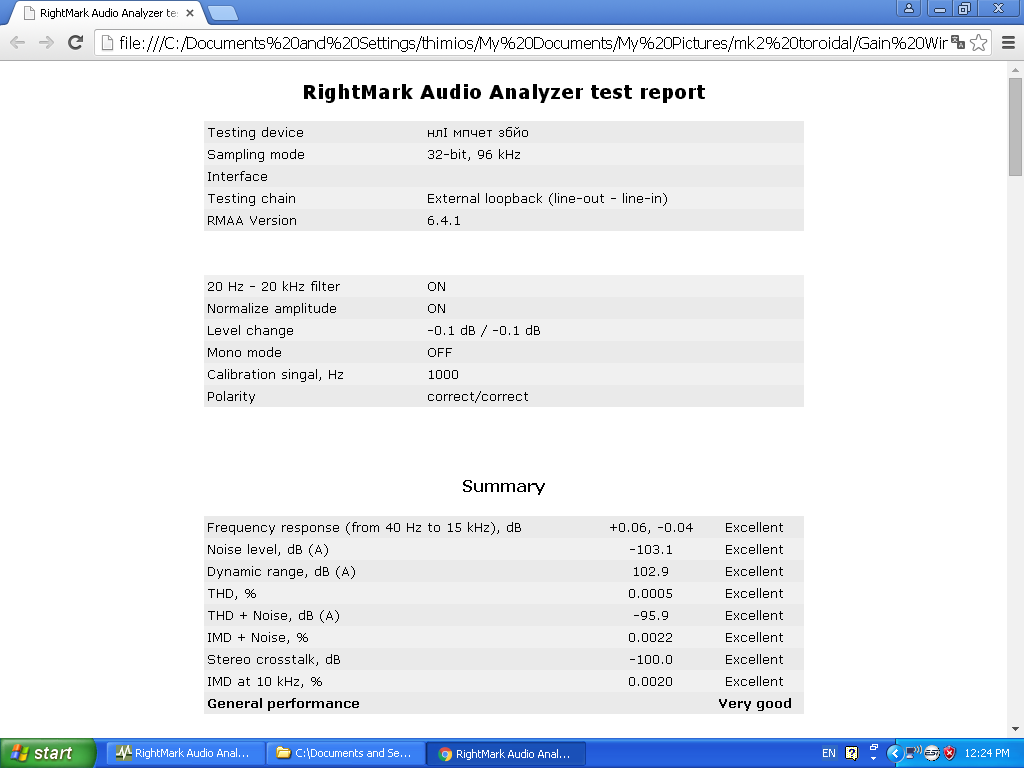Click the Dynamic range value 102.9
Viewport: 1024px width, 768px height.
650,571
